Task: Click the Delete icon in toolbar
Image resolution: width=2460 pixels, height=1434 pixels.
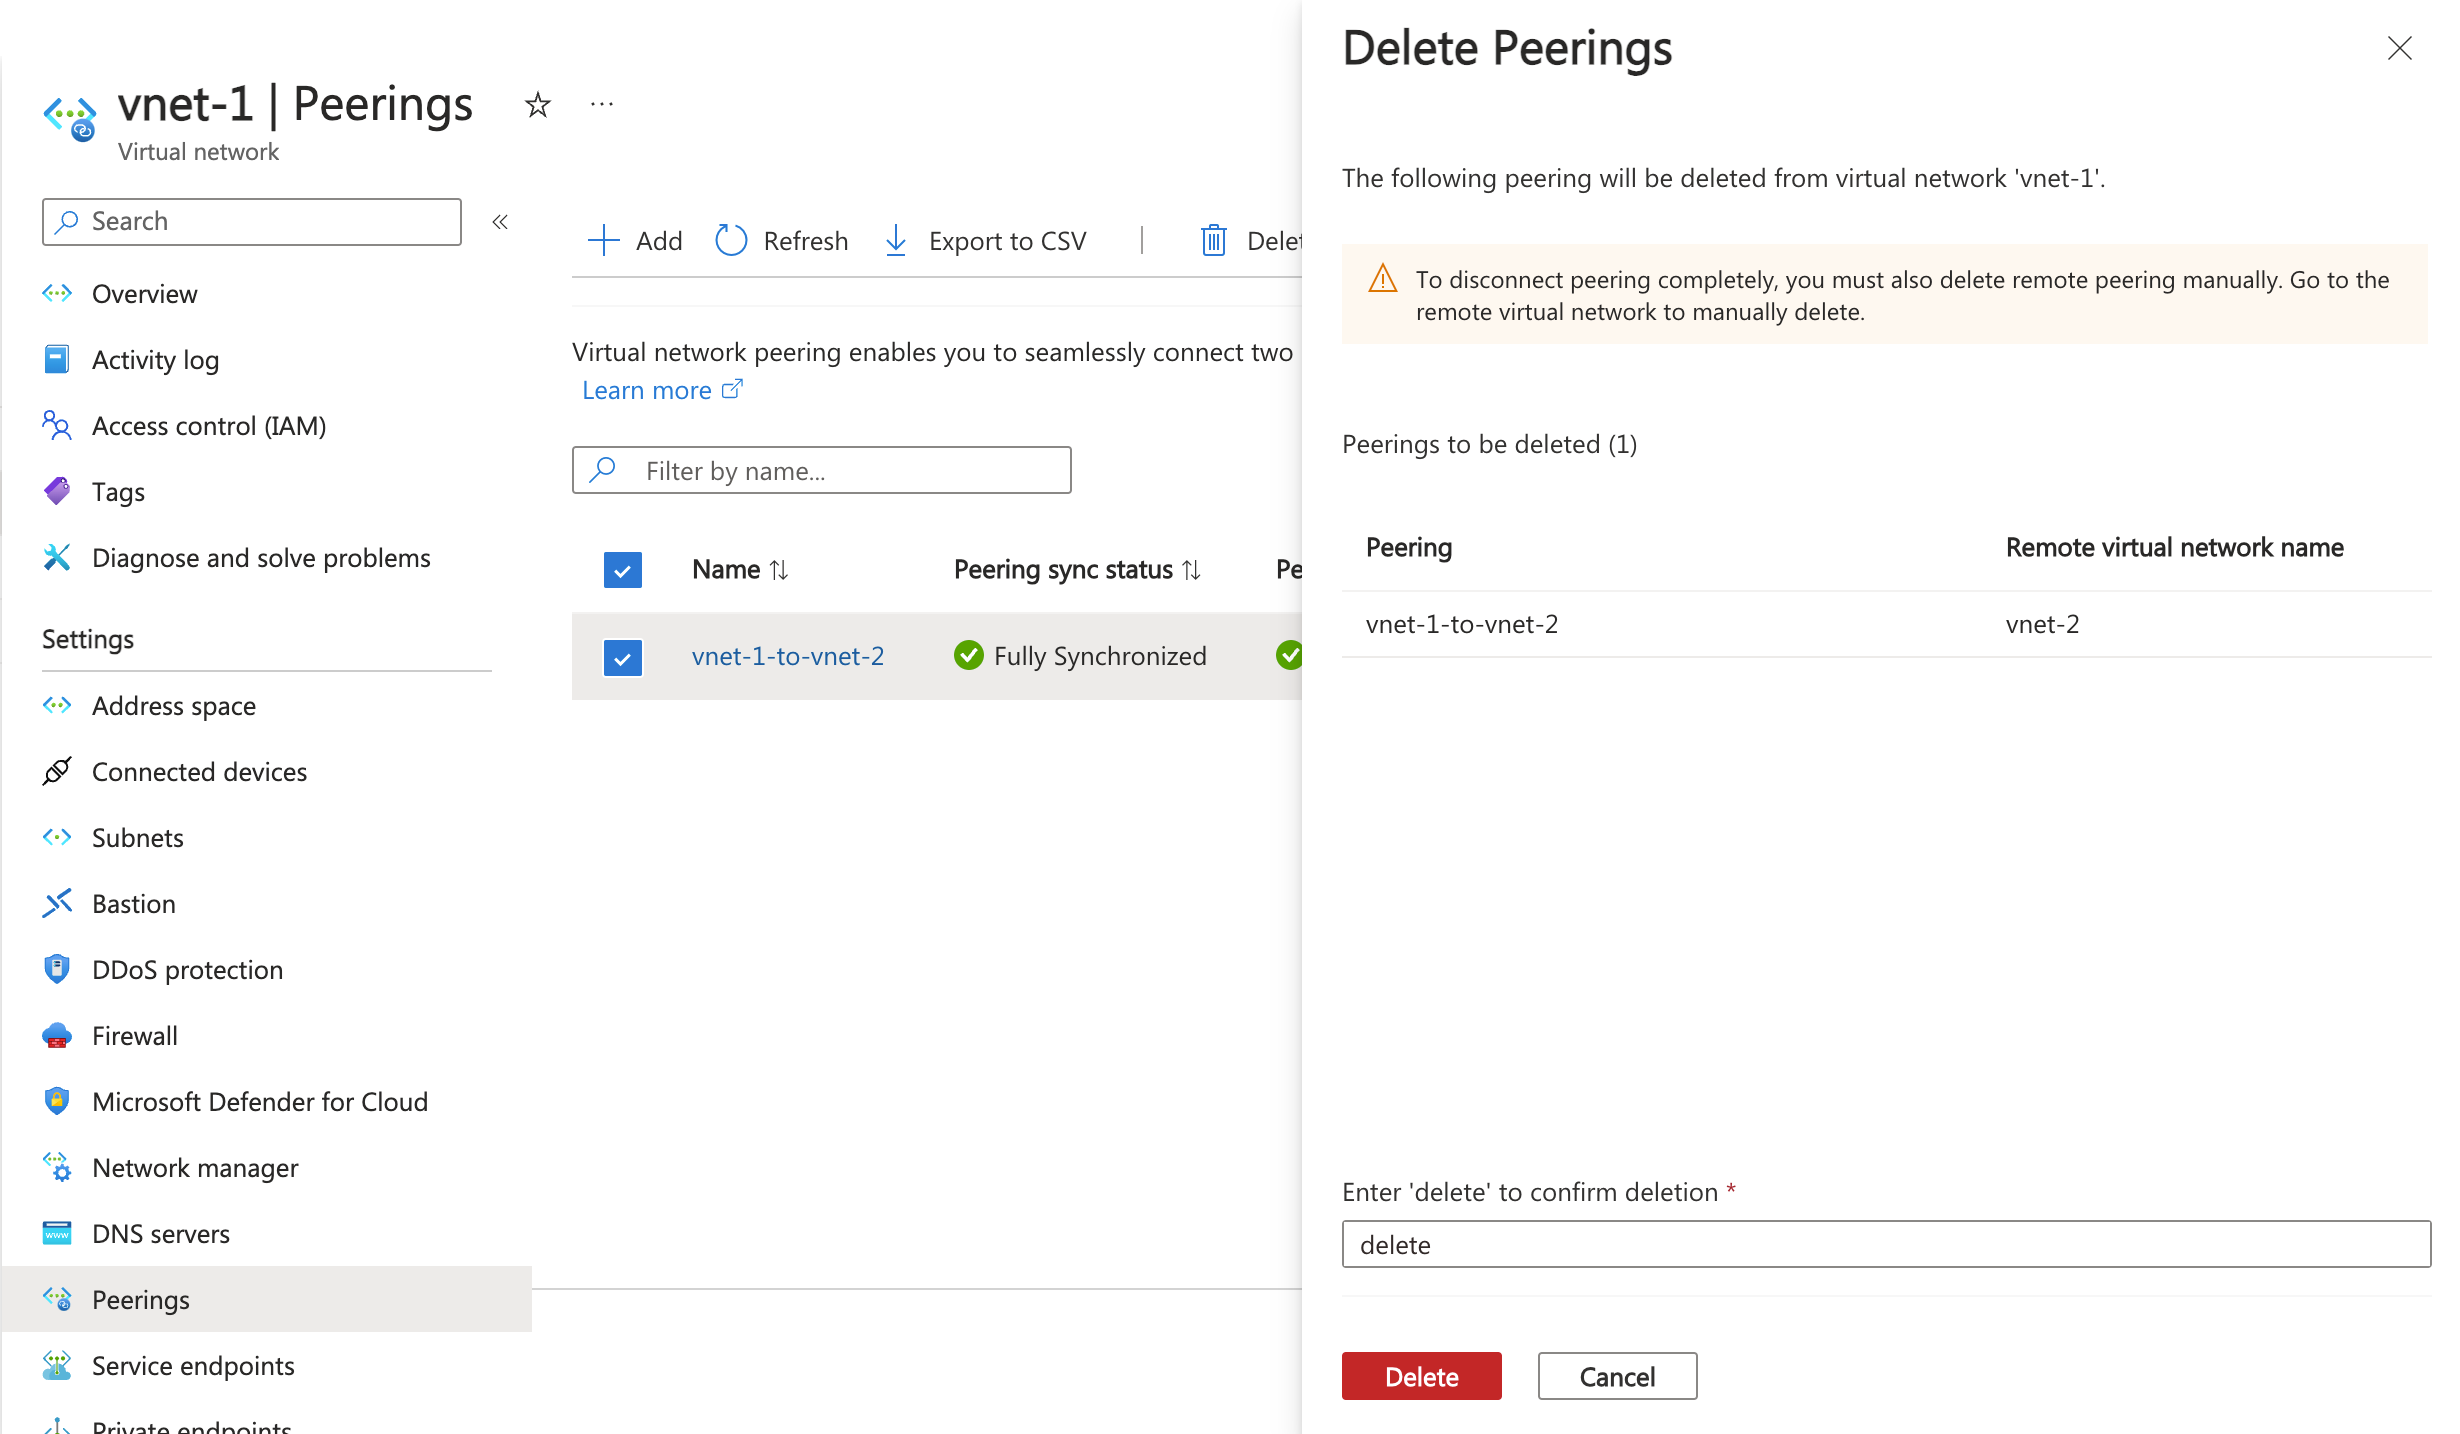Action: point(1214,239)
